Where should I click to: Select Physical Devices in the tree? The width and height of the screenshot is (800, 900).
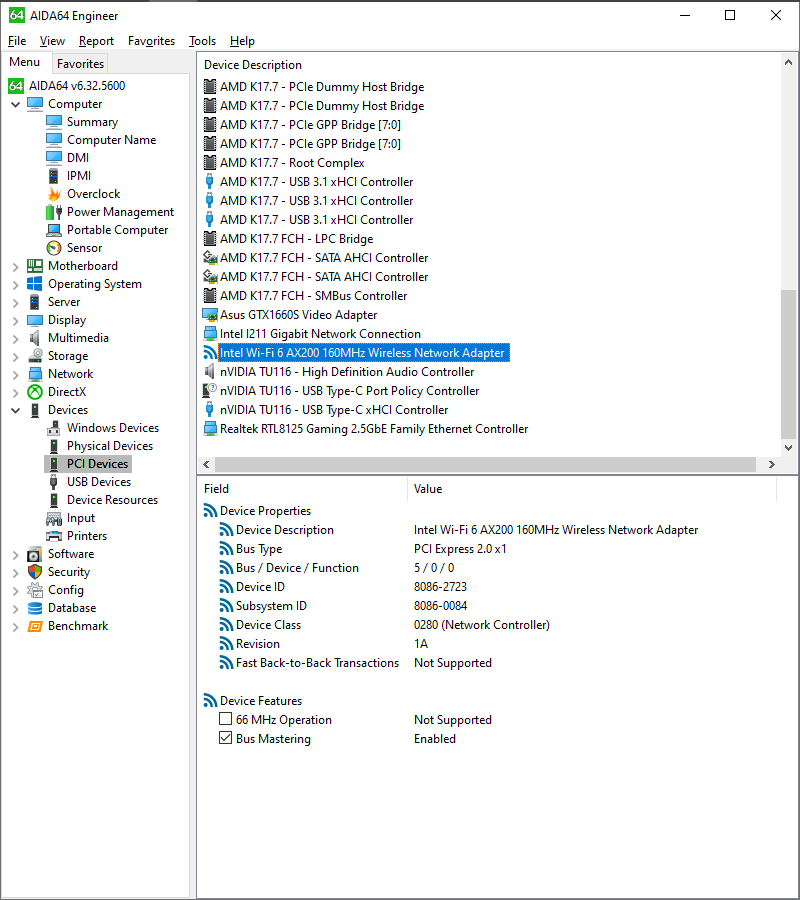click(x=110, y=446)
